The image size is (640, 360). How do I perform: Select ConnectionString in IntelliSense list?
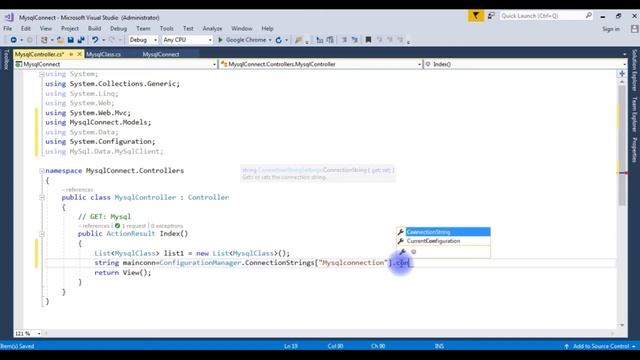point(448,232)
